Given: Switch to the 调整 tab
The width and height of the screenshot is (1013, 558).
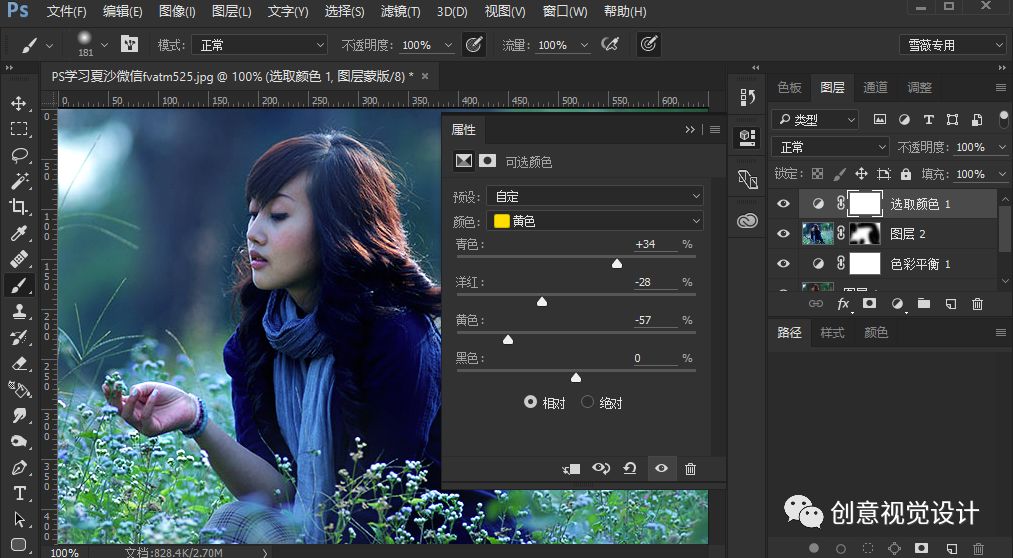Looking at the screenshot, I should point(919,87).
